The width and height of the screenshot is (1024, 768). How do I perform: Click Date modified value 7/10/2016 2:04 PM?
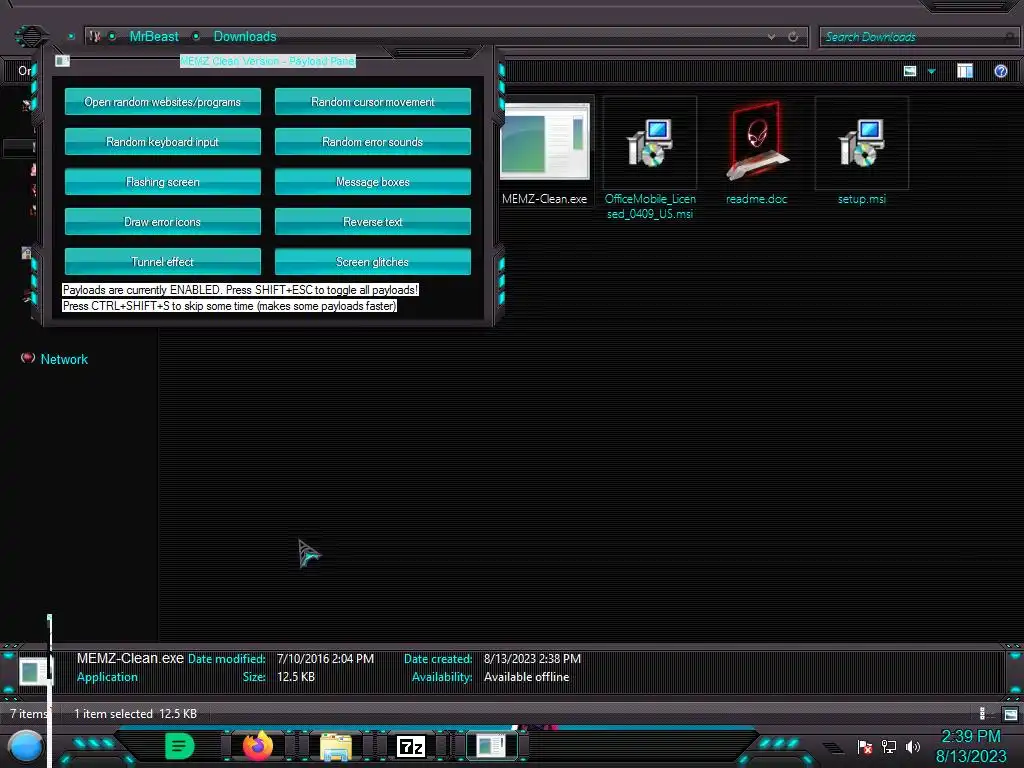point(325,659)
